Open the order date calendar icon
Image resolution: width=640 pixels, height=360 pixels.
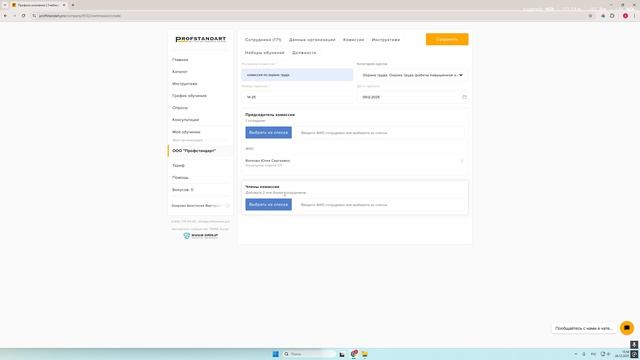click(464, 97)
